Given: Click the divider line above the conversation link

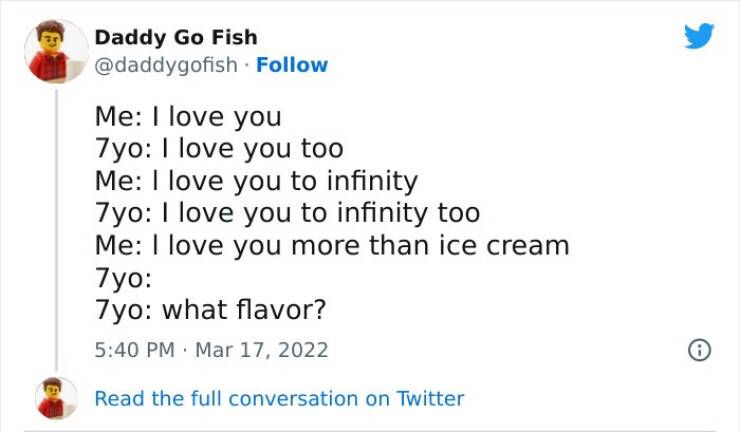Looking at the screenshot, I should [x=370, y=376].
